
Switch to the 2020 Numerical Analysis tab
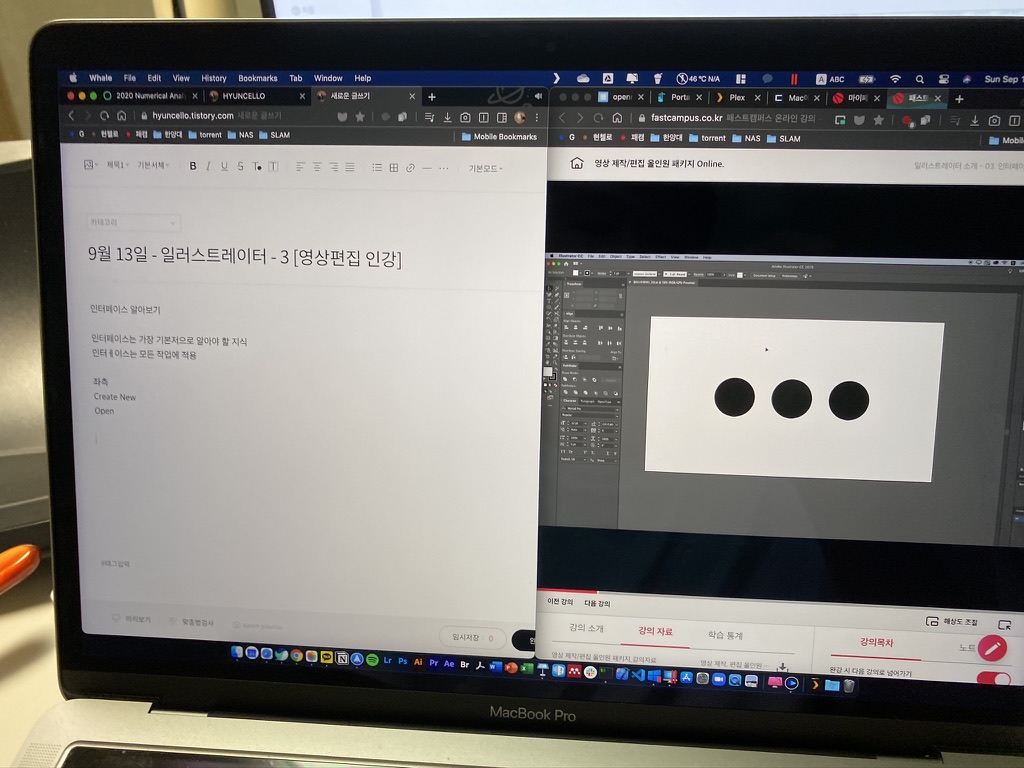coord(150,96)
